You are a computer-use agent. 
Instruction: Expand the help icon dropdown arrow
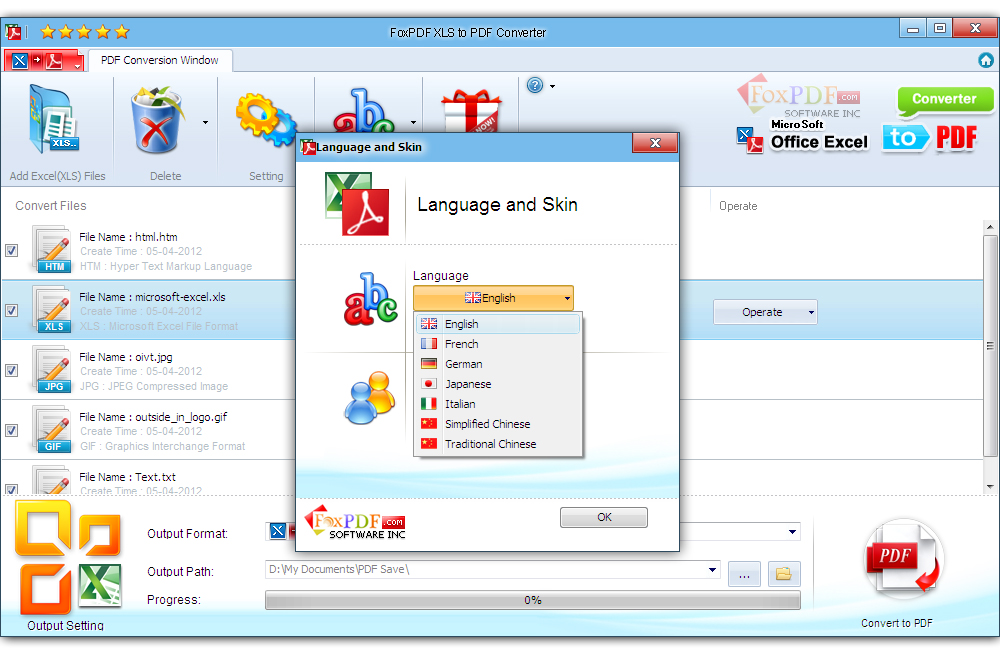552,86
